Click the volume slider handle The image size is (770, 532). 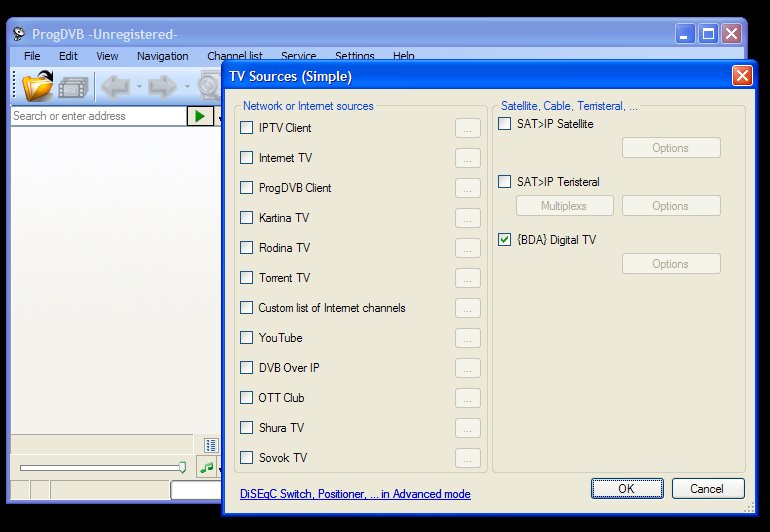182,467
